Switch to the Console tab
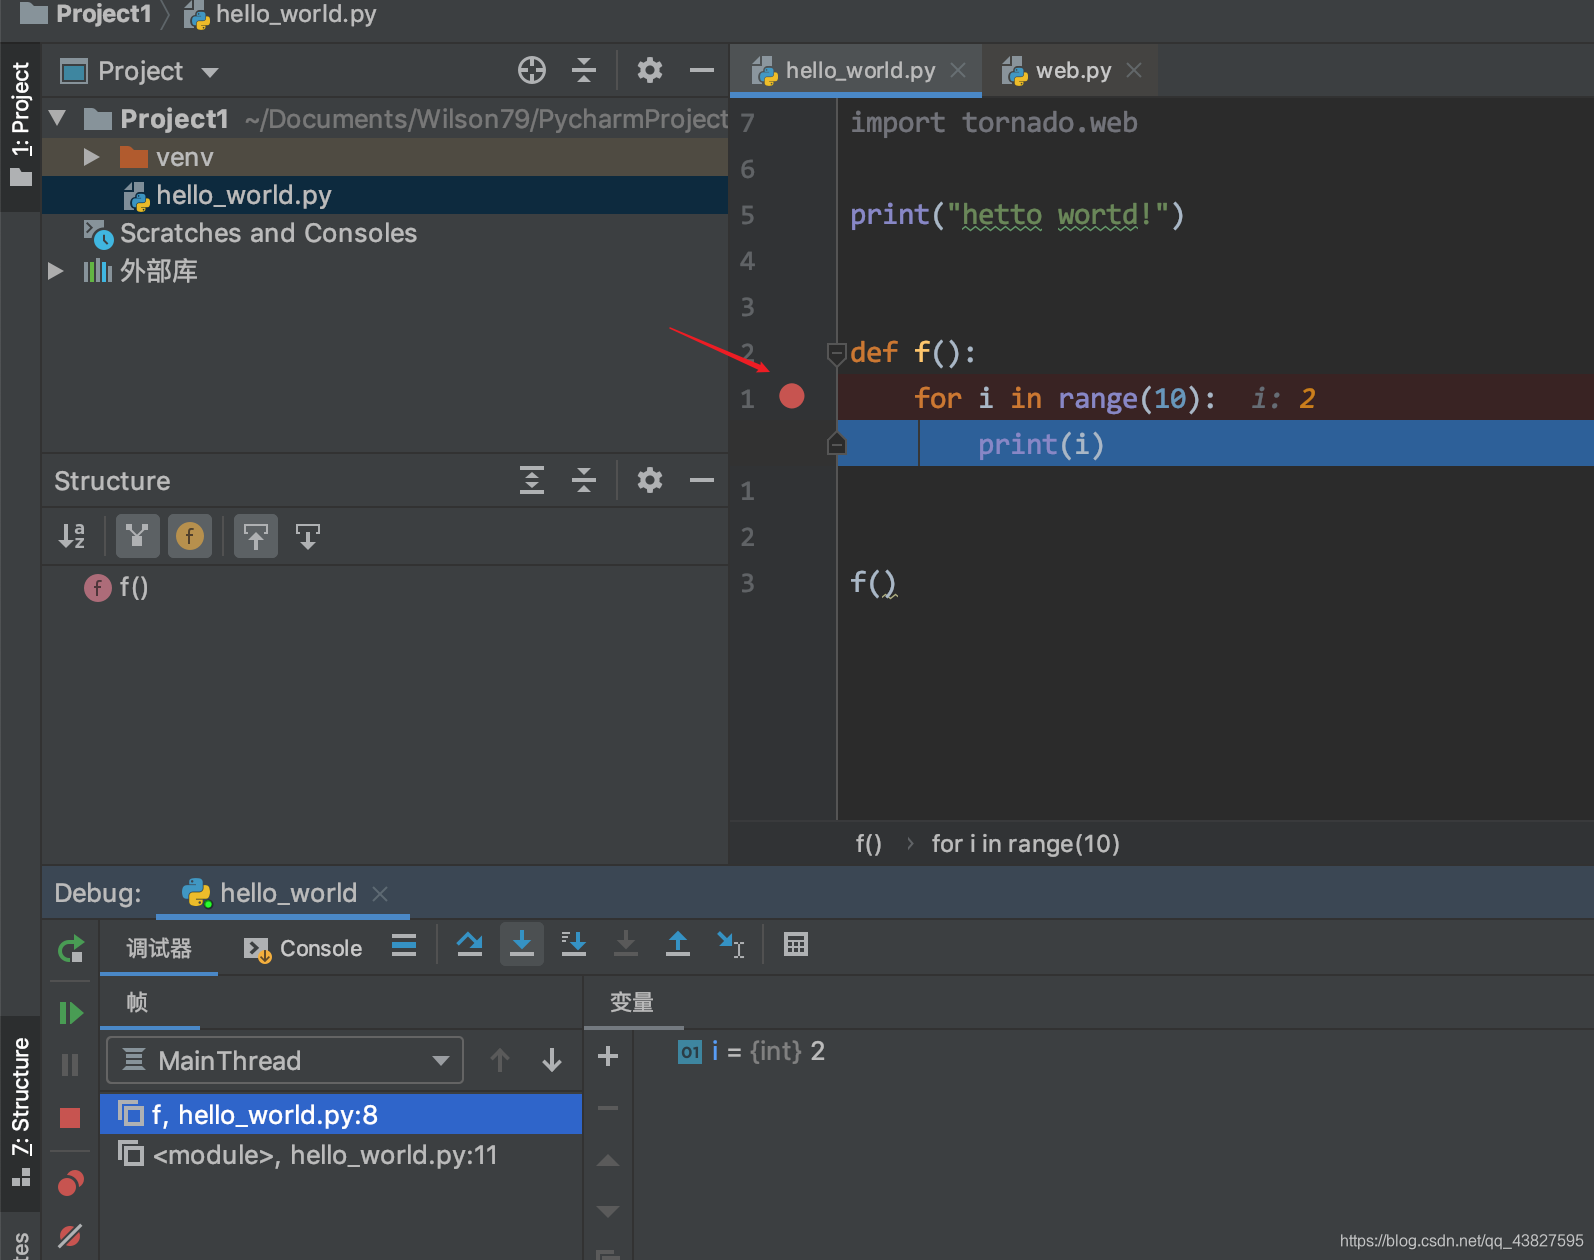The height and width of the screenshot is (1260, 1594). (303, 948)
